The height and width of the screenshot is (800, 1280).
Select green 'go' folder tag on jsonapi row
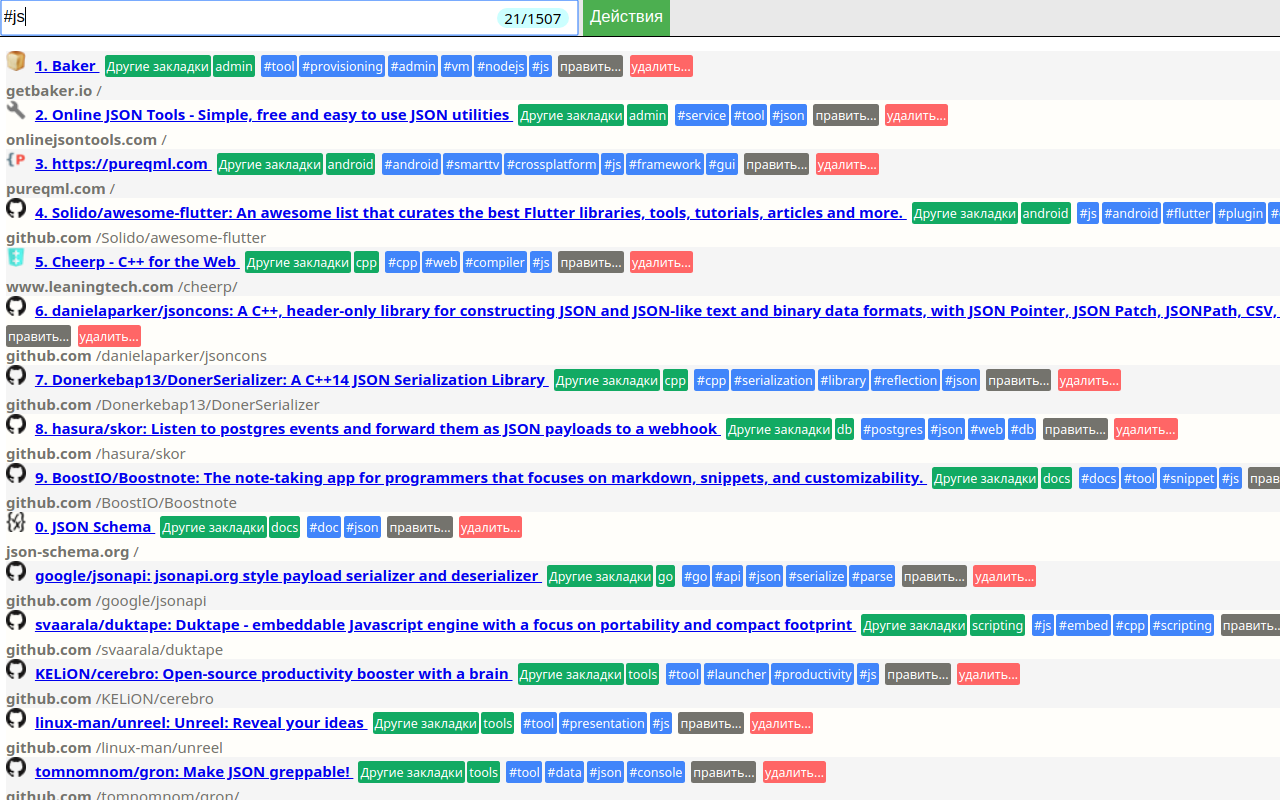pyautogui.click(x=666, y=576)
